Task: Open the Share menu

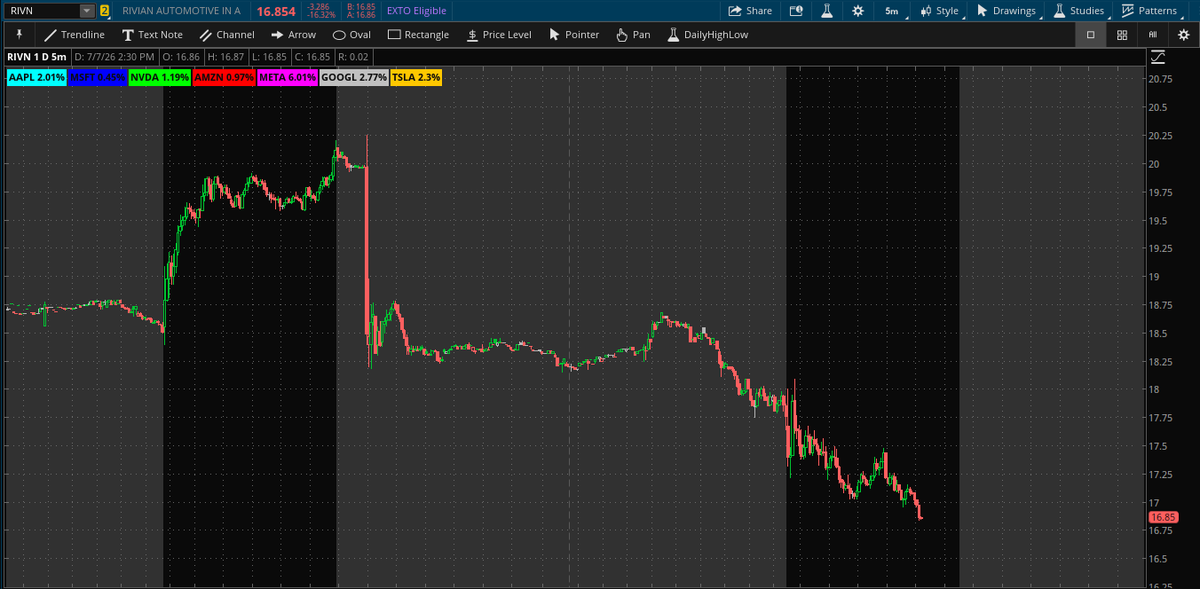Action: 750,10
